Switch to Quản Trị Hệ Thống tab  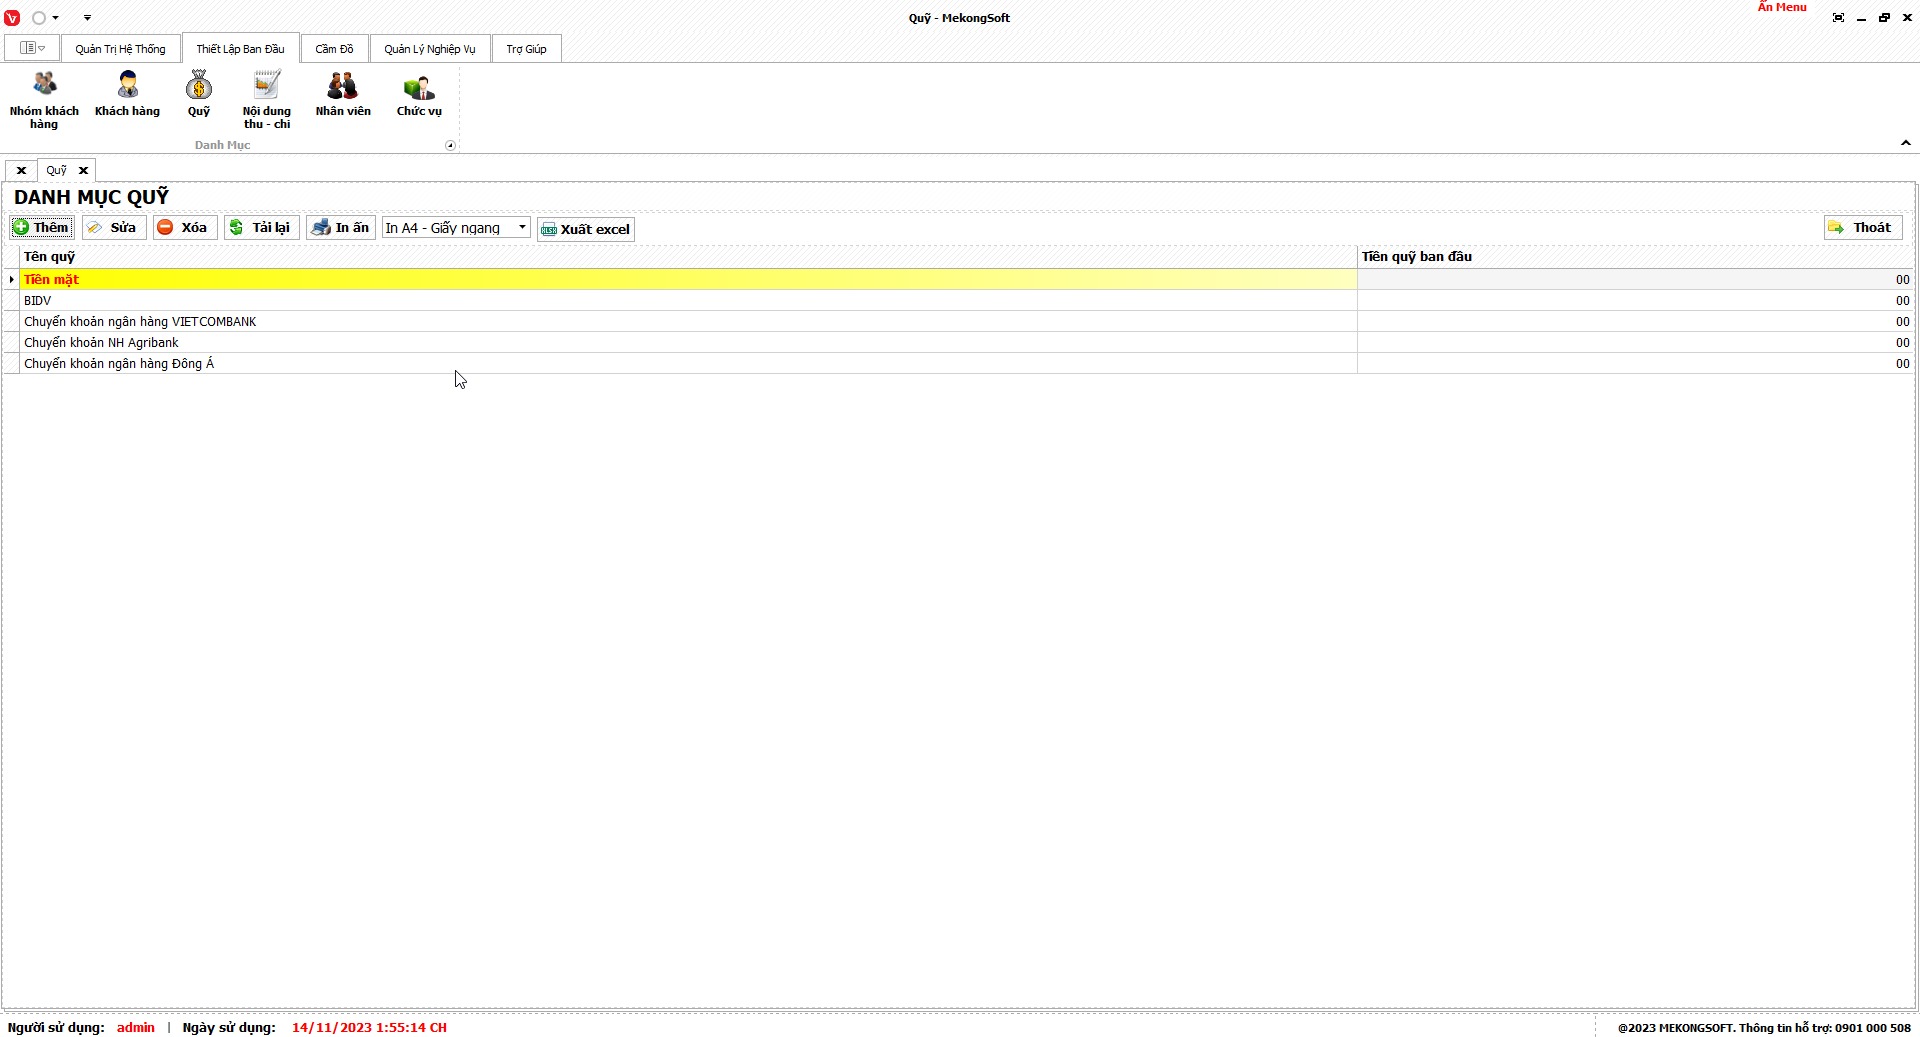pos(120,49)
